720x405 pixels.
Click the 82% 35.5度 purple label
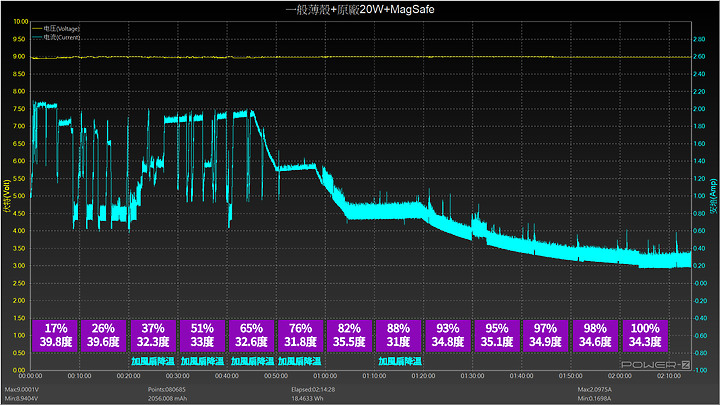(x=349, y=335)
